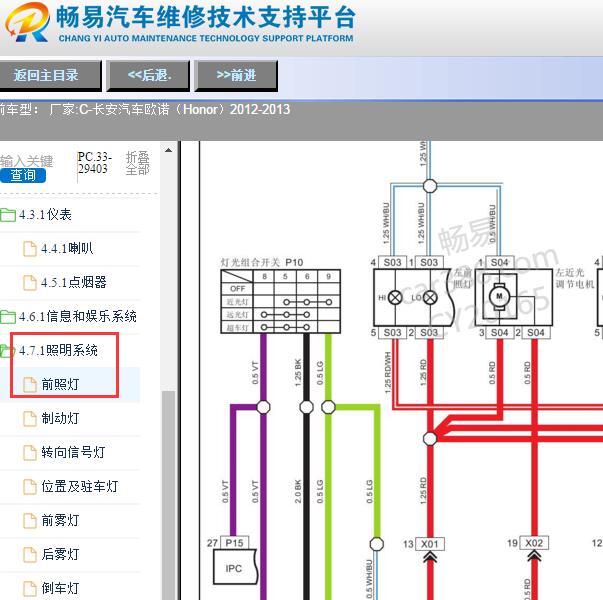
Task: Open 4.4.1喇叭 tree entry
Action: point(67,248)
